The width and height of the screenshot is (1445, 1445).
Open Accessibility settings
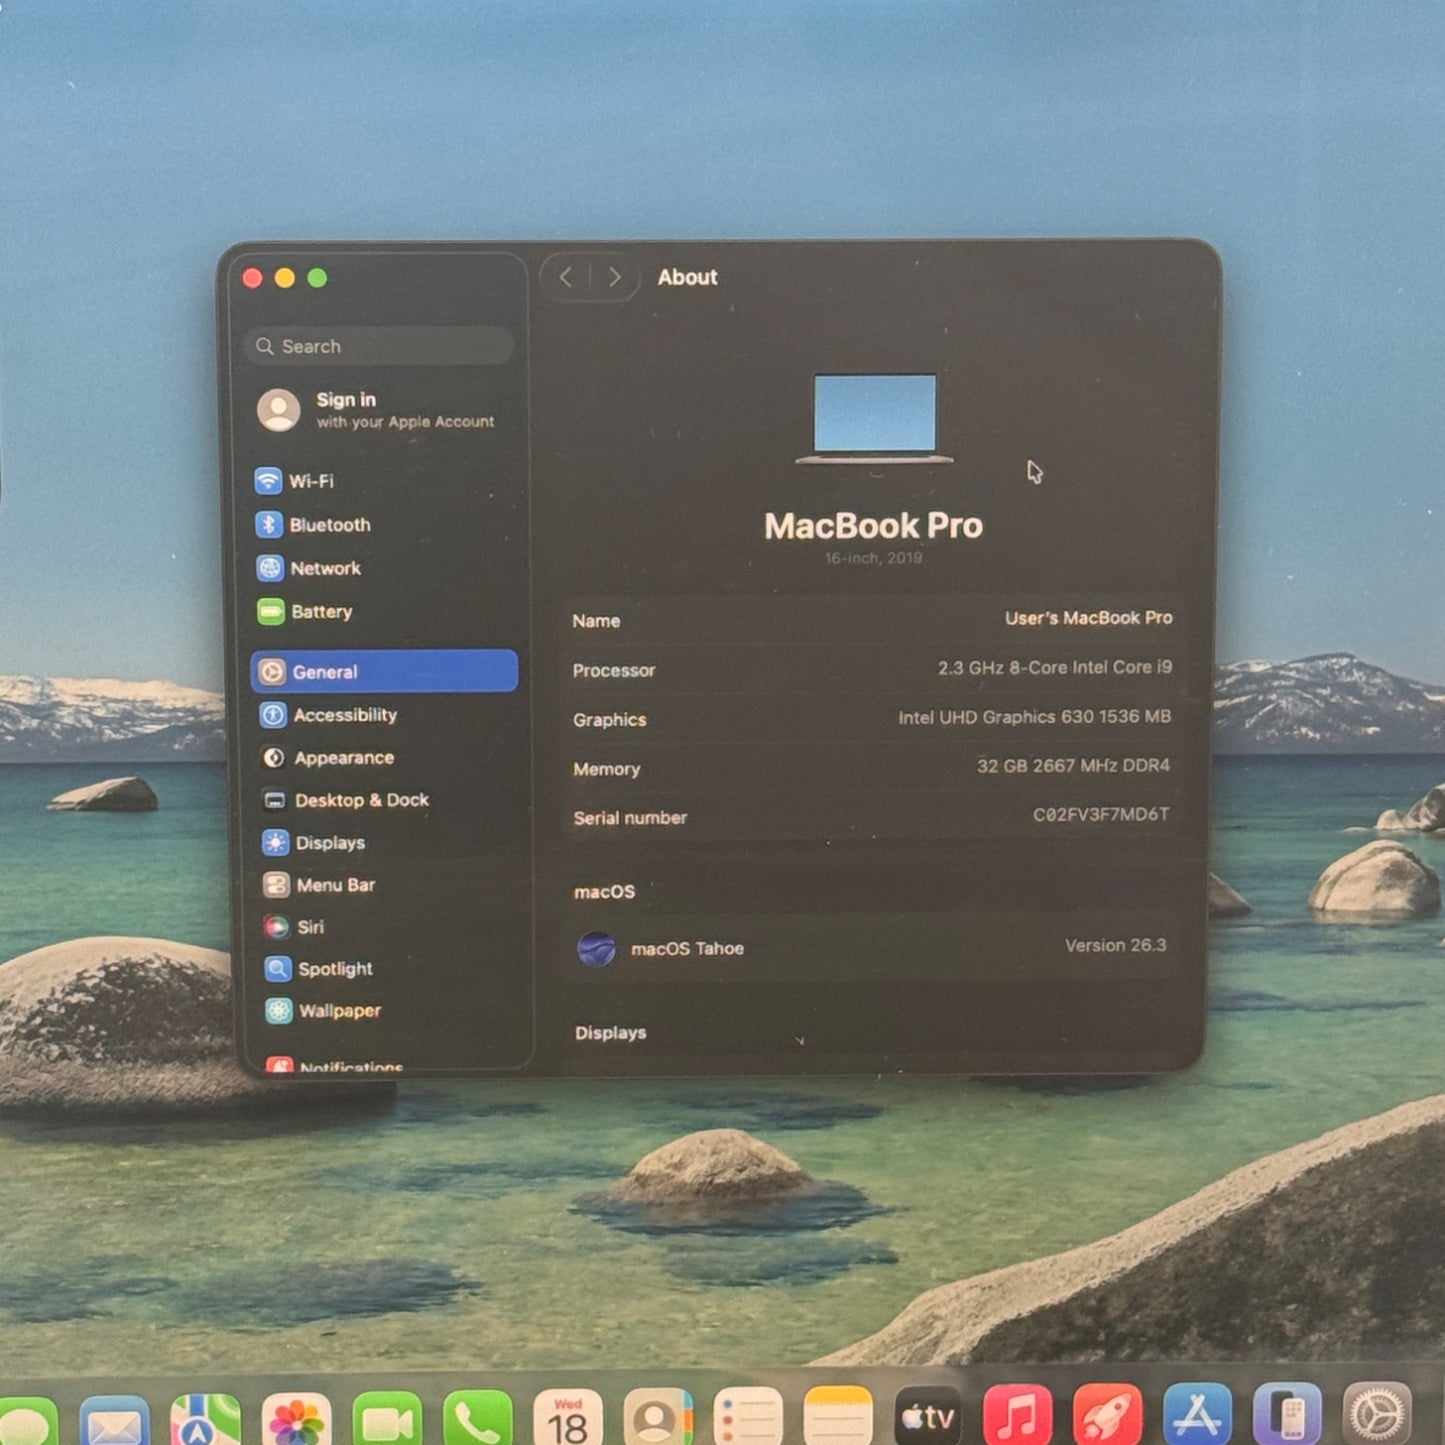(x=343, y=715)
